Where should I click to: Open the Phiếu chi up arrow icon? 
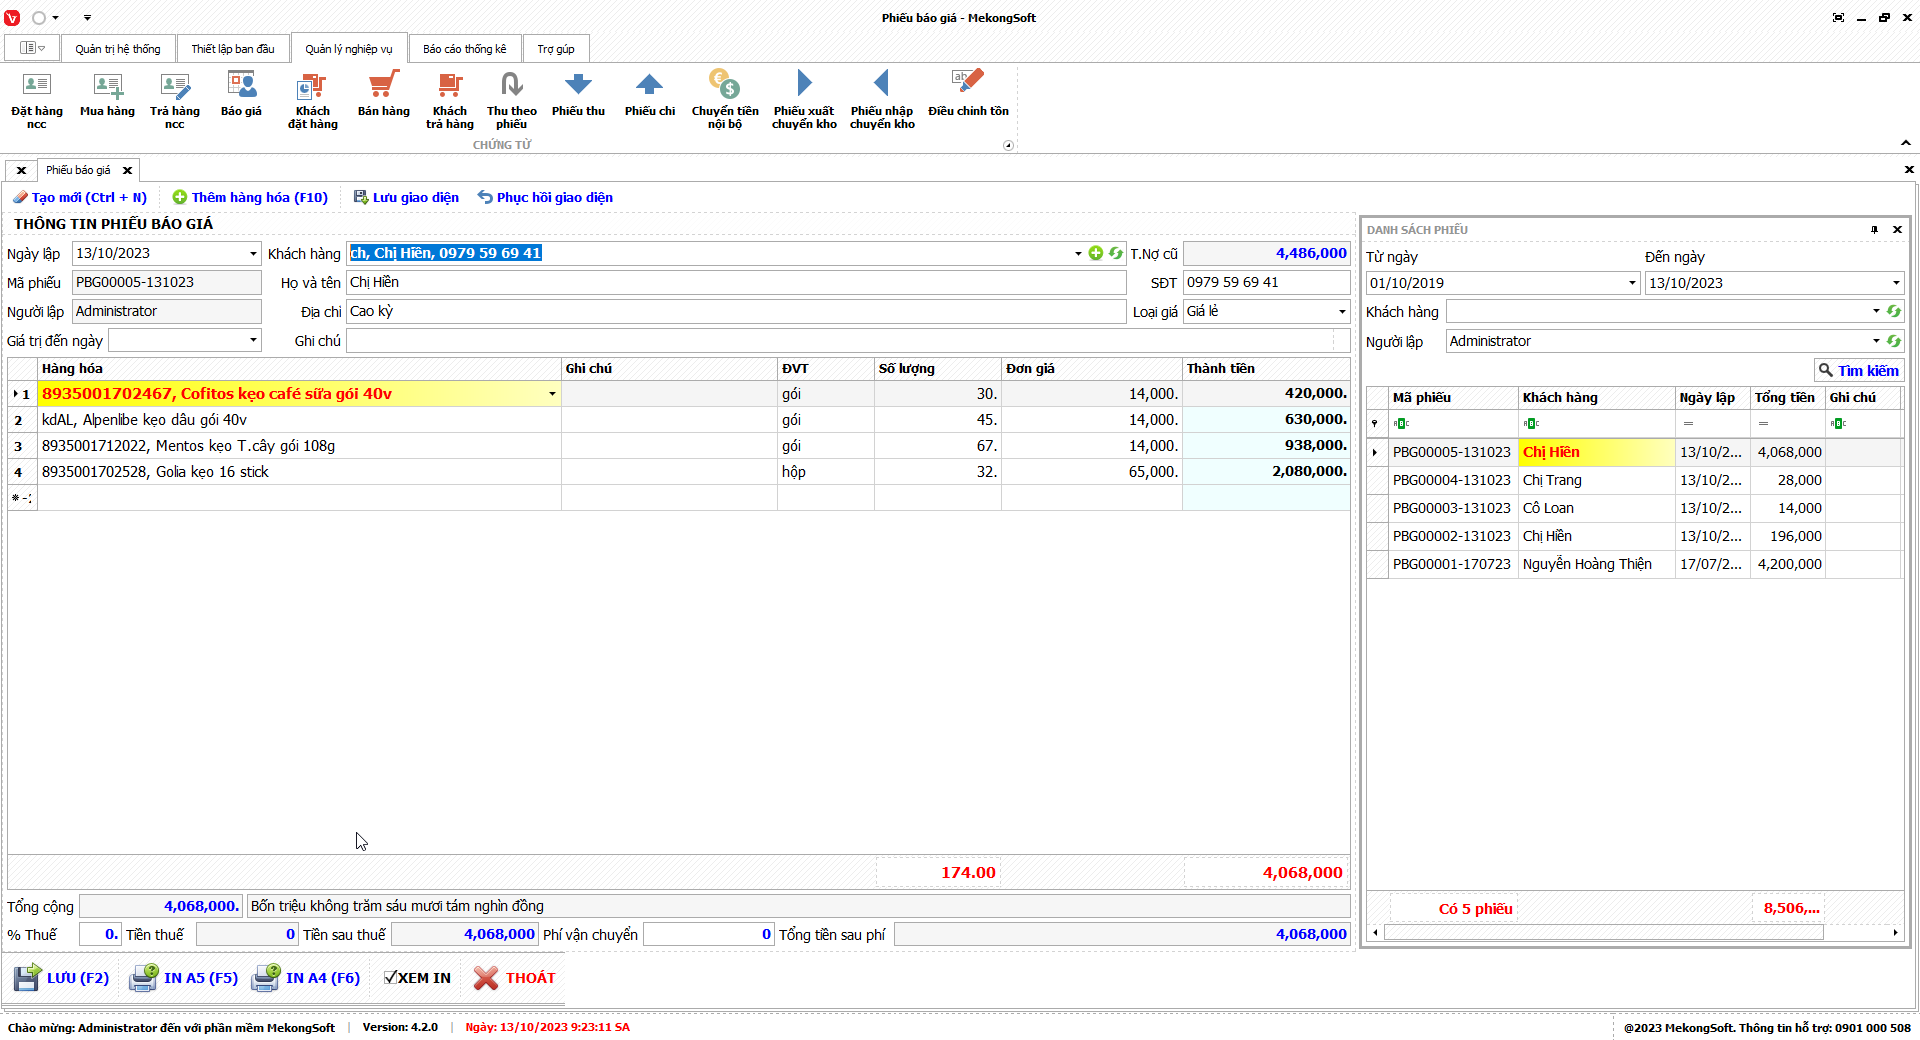pyautogui.click(x=649, y=86)
